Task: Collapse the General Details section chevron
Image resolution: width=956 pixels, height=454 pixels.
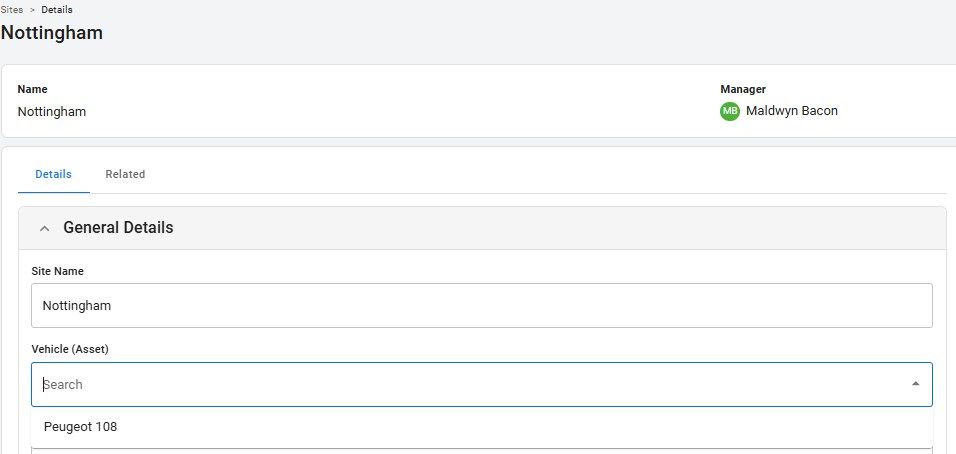Action: coord(44,228)
